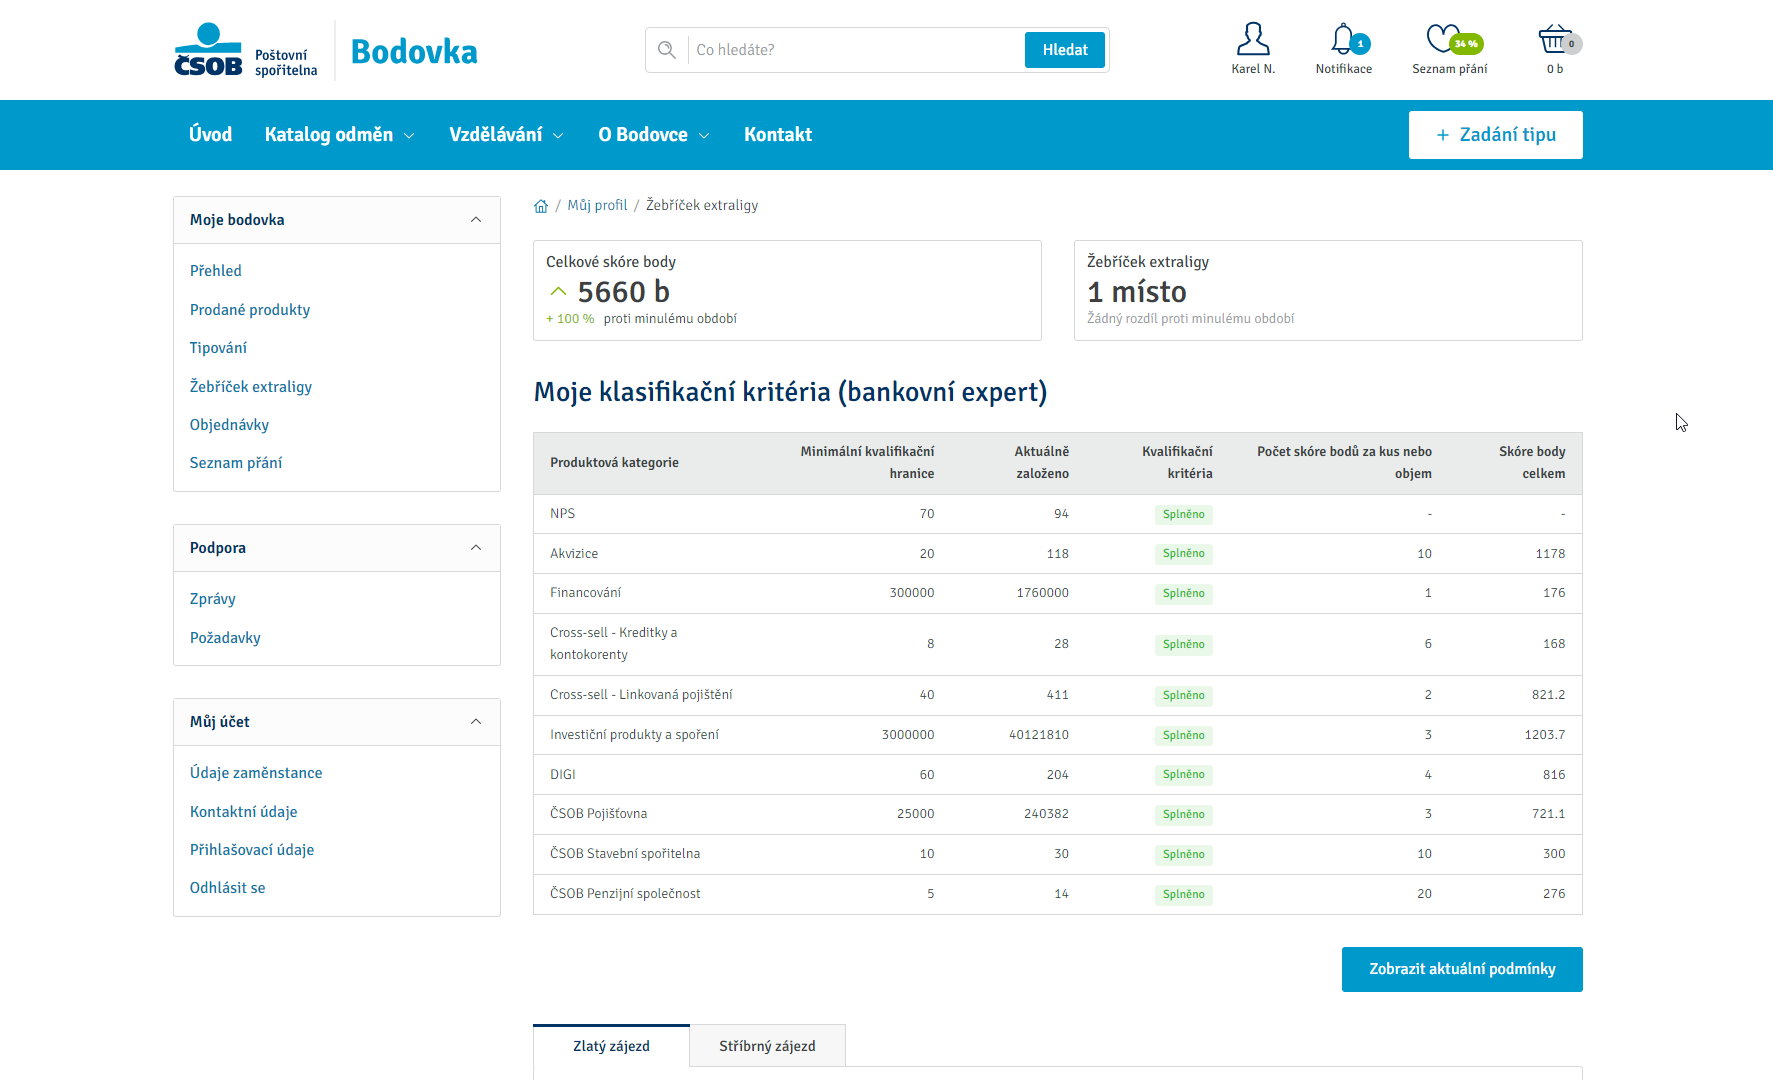The image size is (1773, 1080).
Task: Open the Kontakt menu item
Action: click(778, 135)
